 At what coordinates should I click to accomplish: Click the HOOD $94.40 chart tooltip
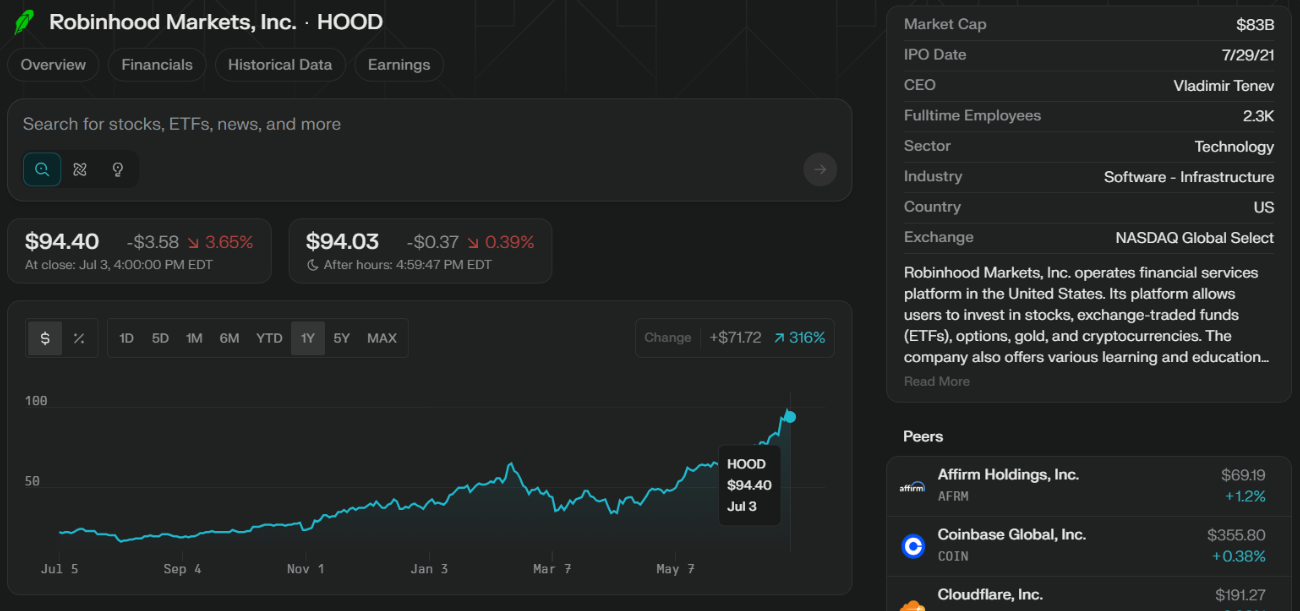750,485
